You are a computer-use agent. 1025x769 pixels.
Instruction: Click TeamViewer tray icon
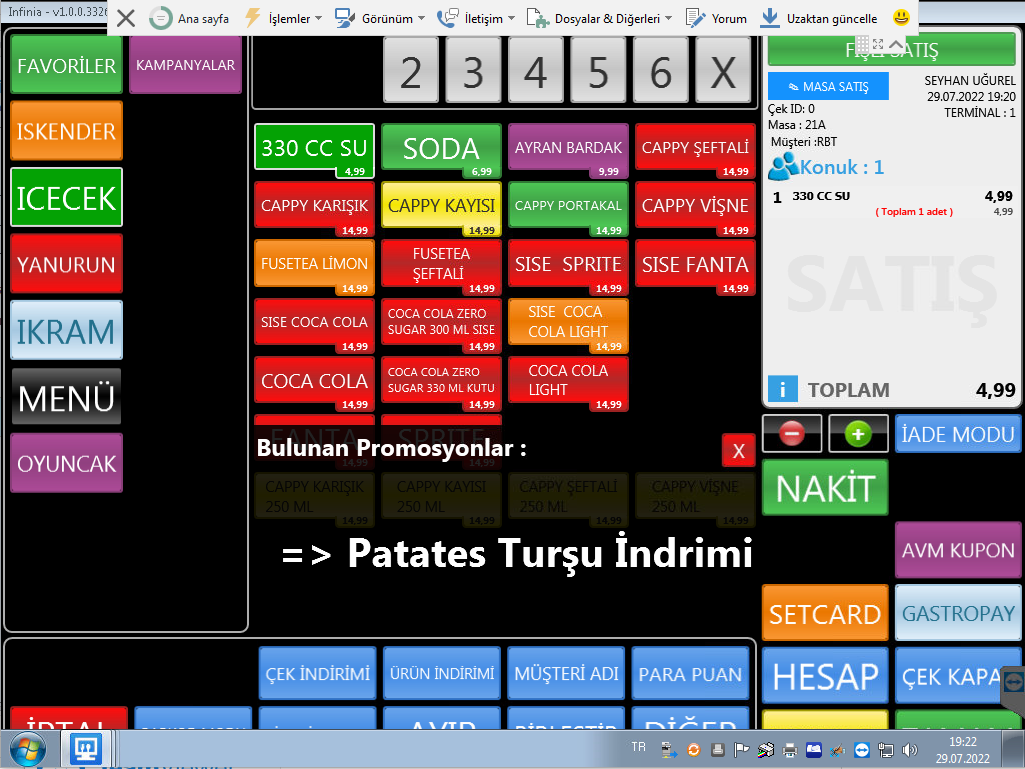(x=862, y=750)
